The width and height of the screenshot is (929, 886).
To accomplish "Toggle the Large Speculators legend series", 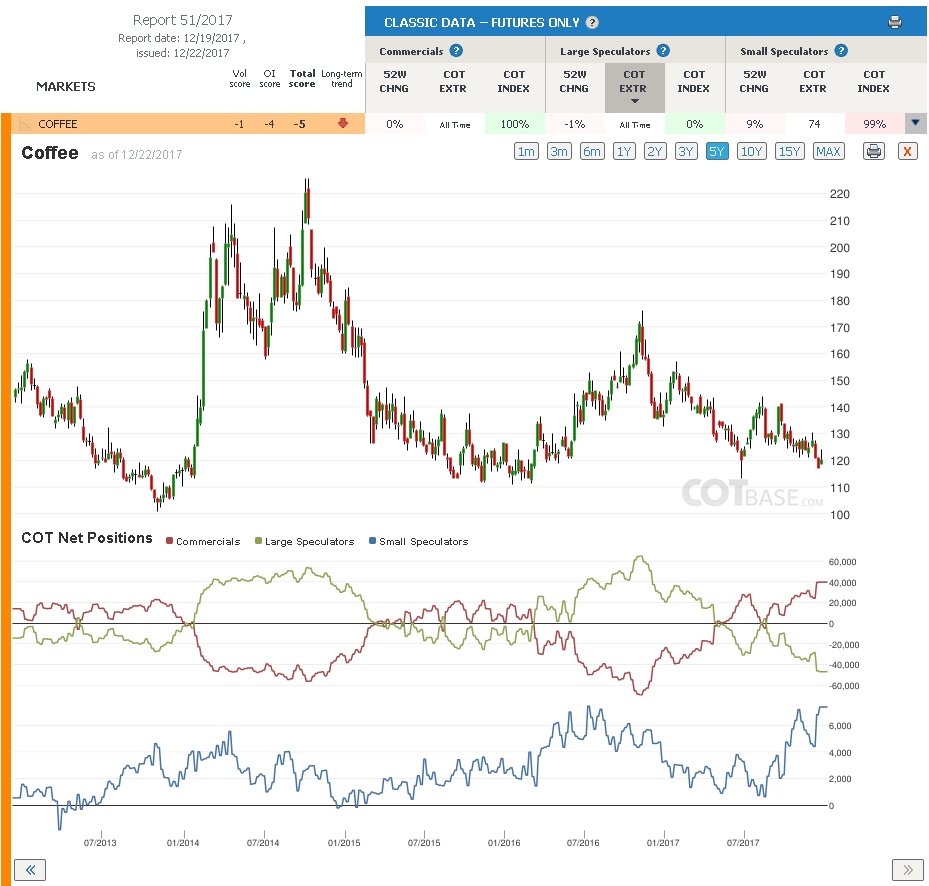I will click(305, 541).
